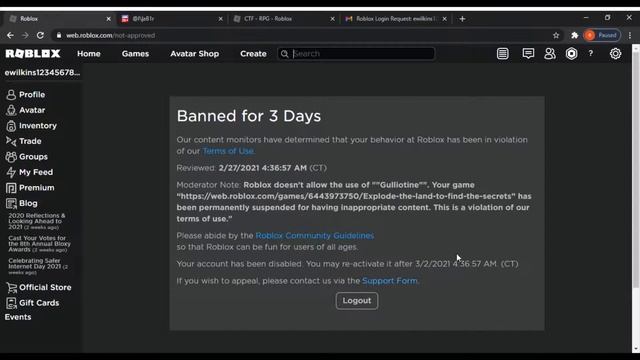
Task: Open the settings gear icon
Action: [616, 53]
